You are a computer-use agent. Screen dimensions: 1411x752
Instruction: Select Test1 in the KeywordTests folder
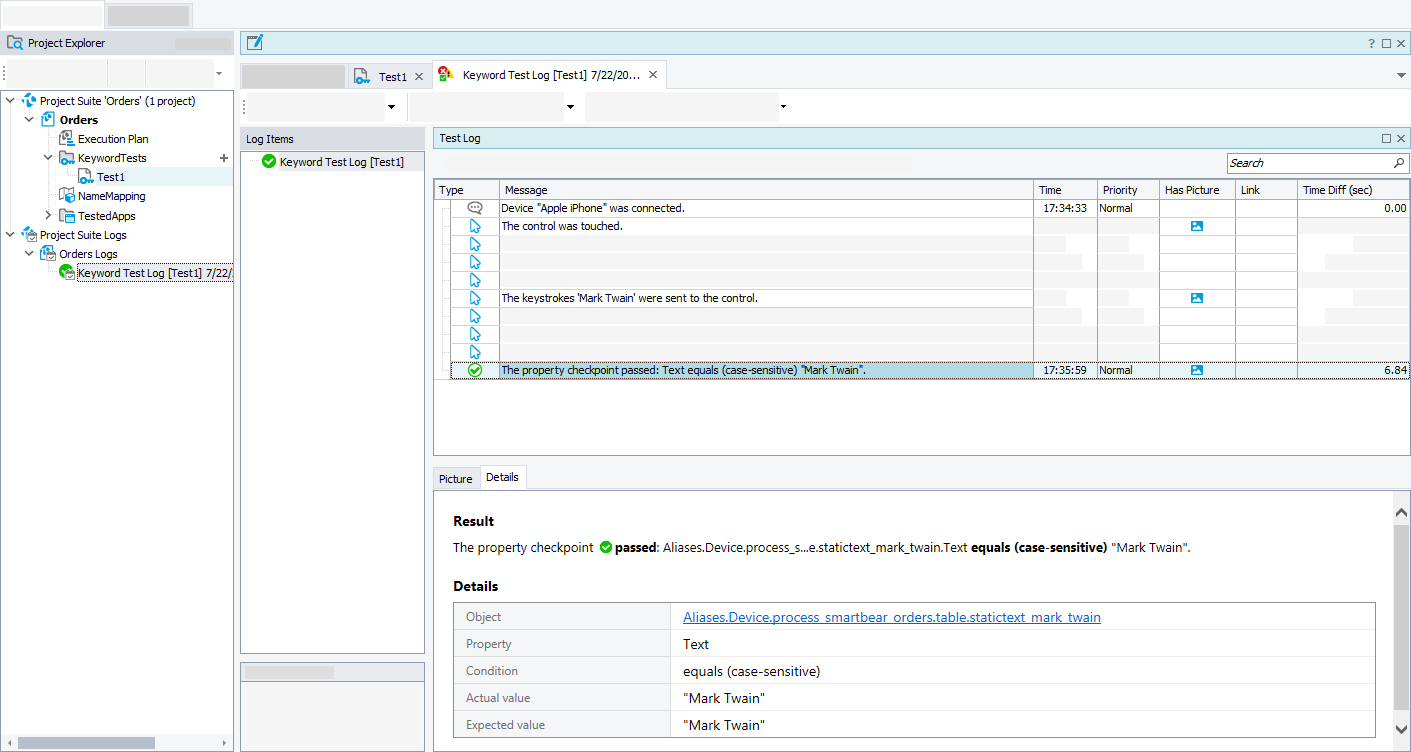tap(110, 177)
